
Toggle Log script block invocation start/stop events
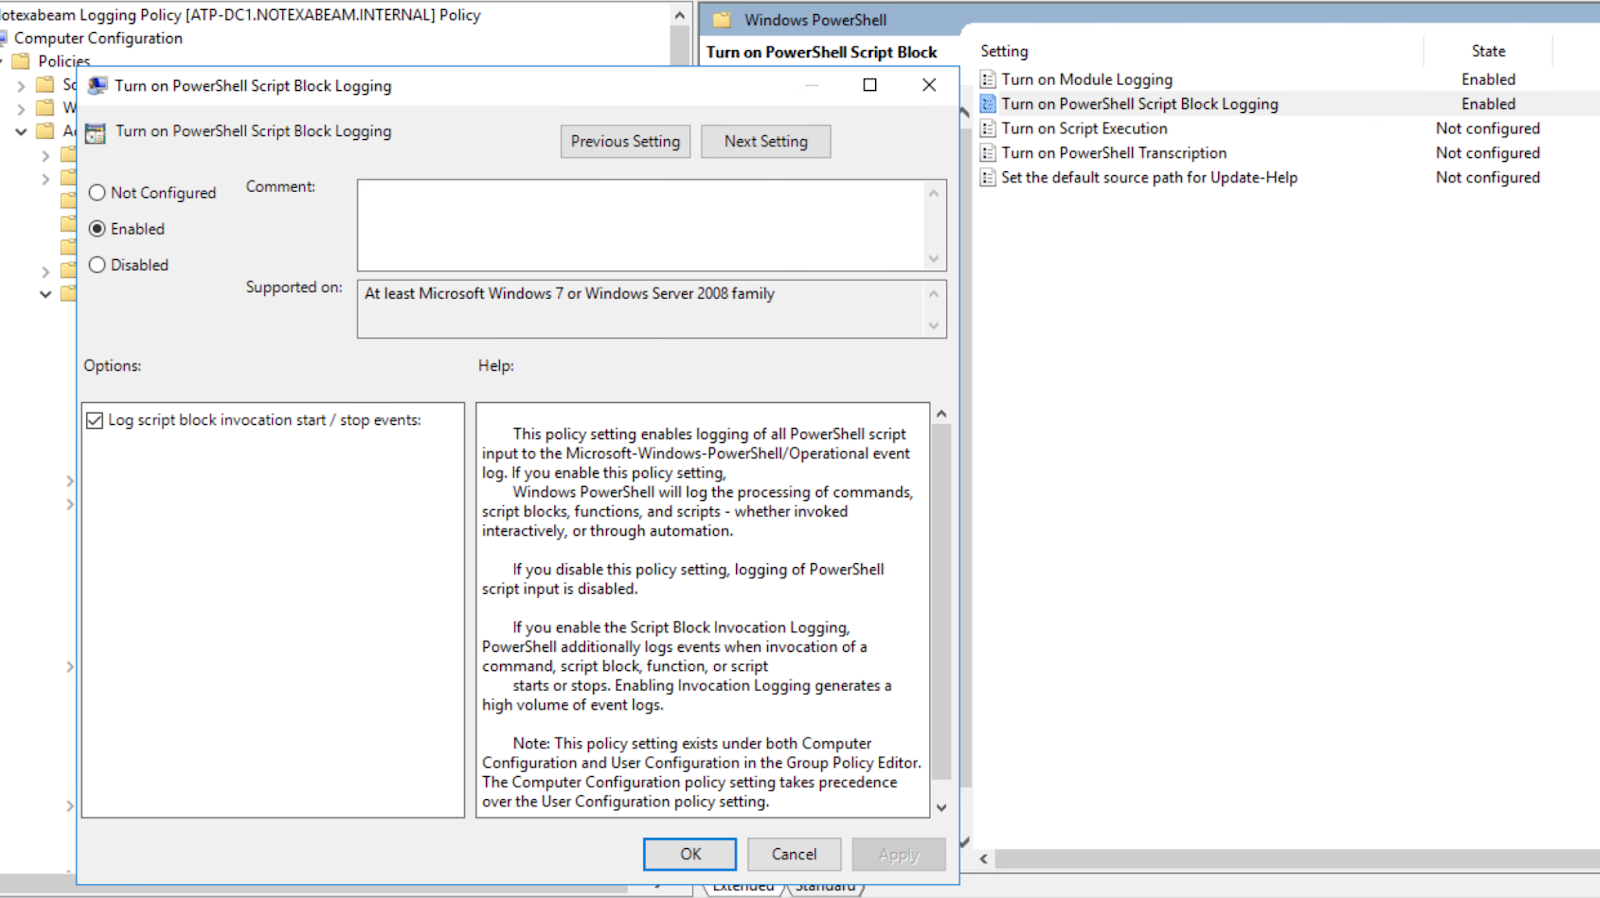(95, 421)
